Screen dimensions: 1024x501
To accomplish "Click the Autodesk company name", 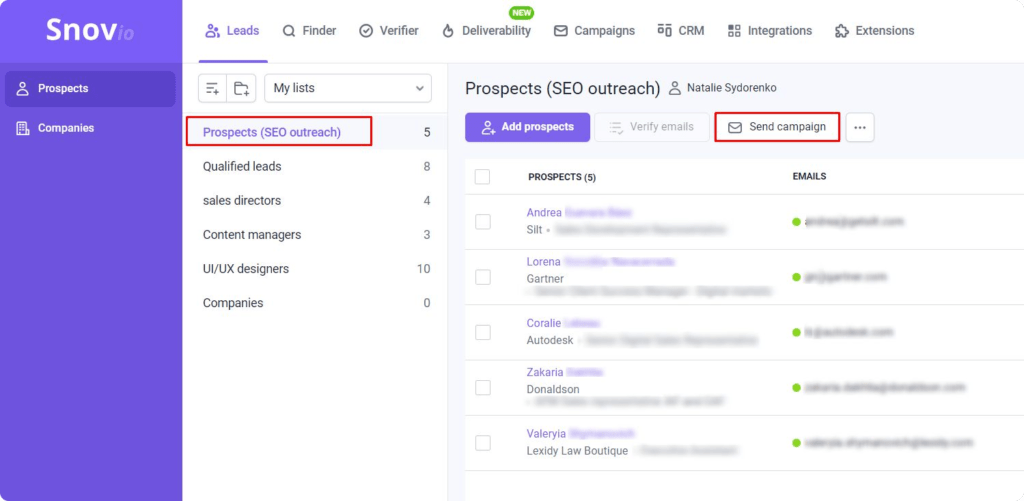I will click(x=550, y=340).
